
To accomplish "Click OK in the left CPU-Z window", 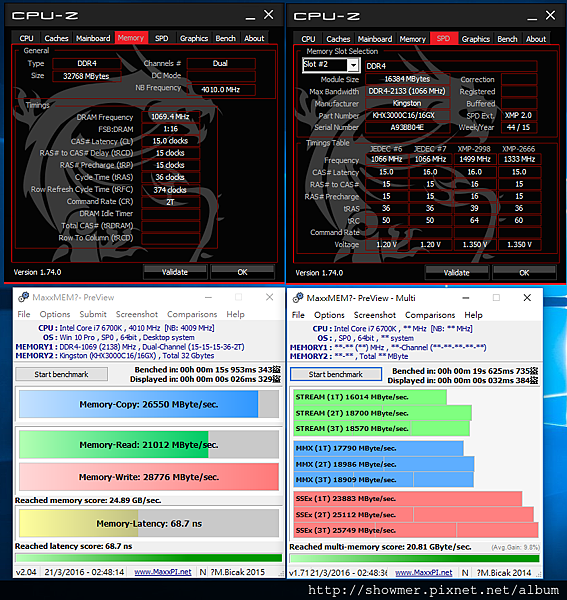I will coord(242,272).
